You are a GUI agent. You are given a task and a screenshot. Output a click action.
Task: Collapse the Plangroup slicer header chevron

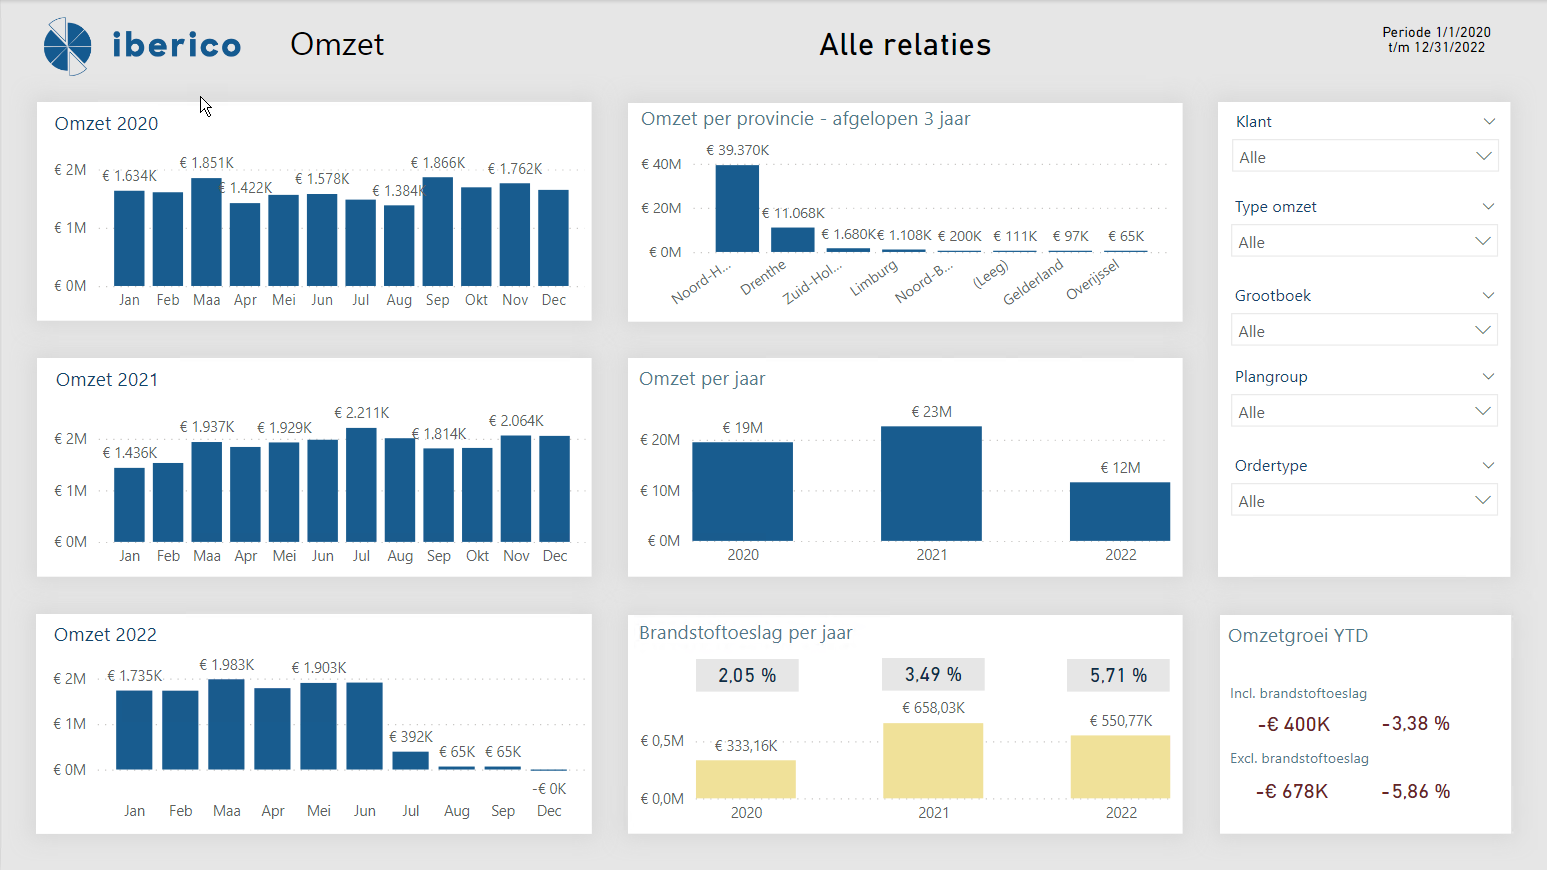click(x=1488, y=376)
